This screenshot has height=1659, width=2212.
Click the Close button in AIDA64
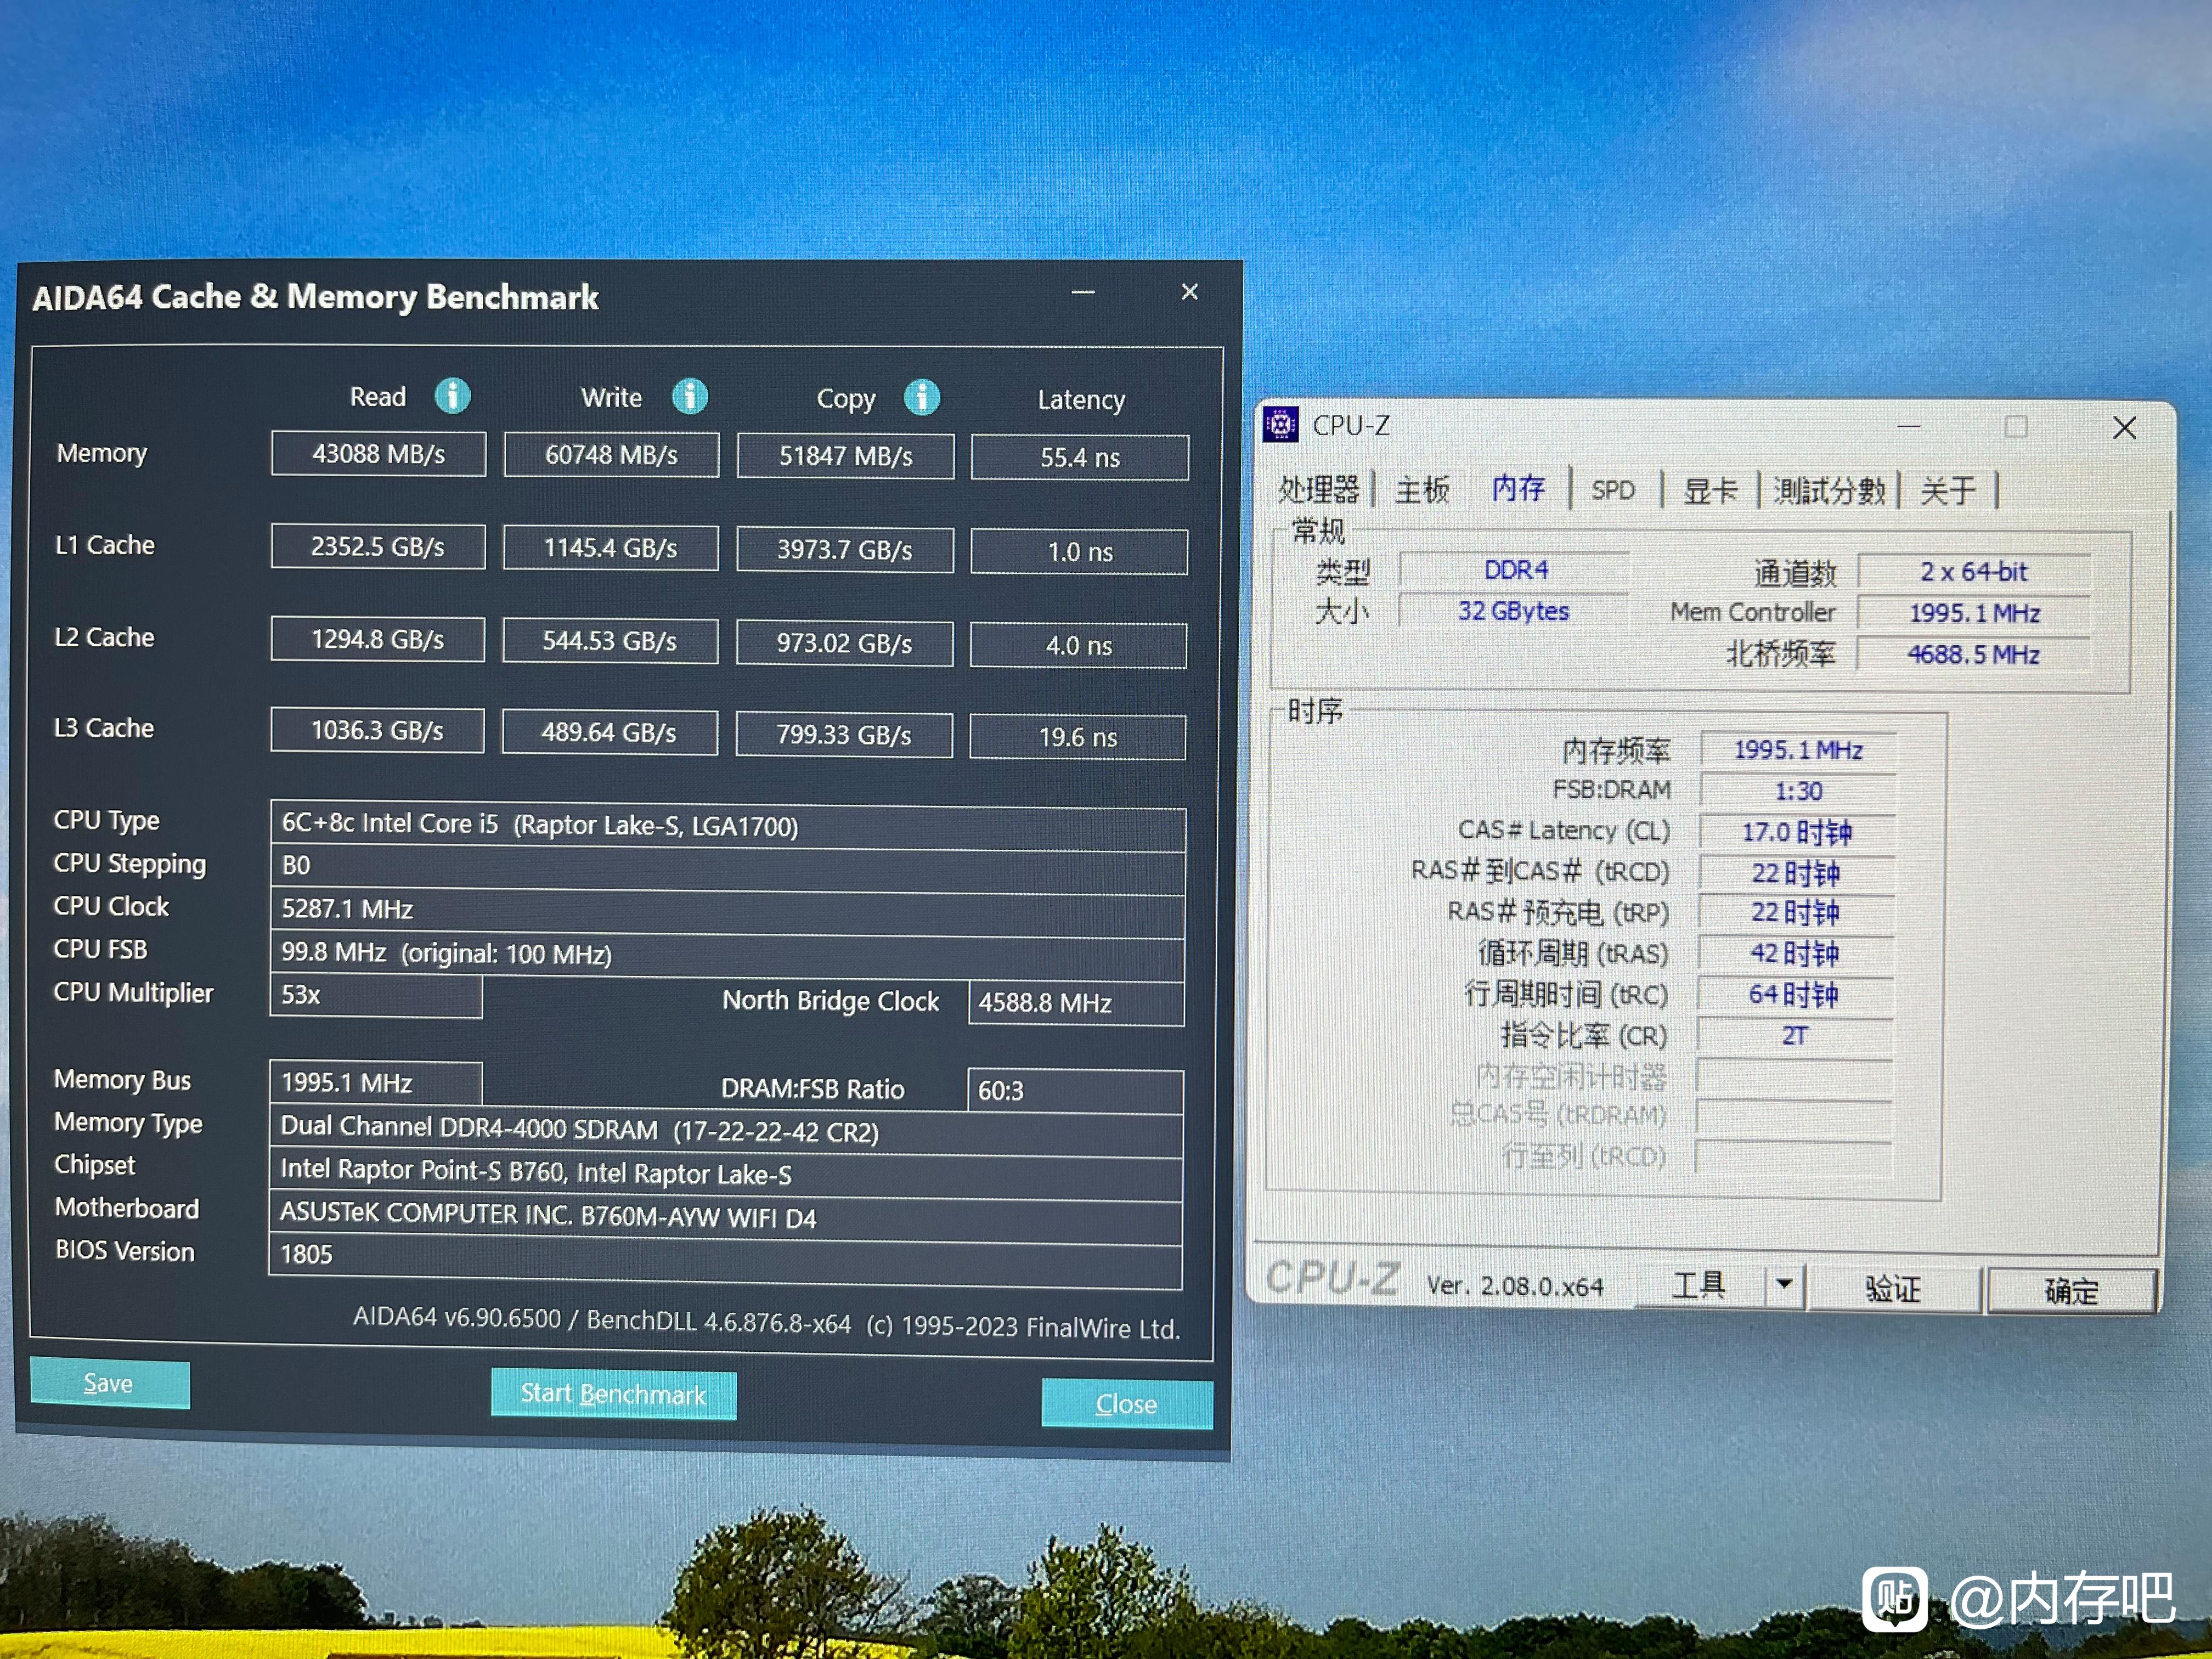(1127, 1404)
